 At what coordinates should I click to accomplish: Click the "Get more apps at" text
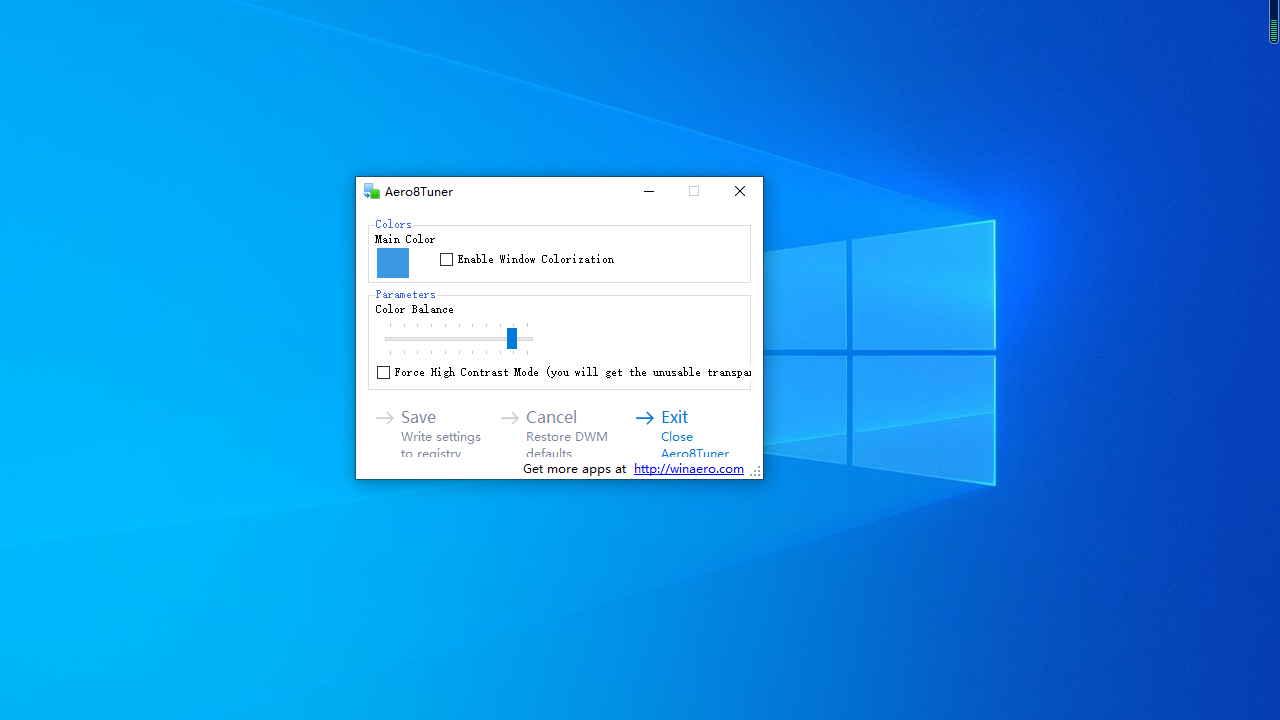(575, 469)
